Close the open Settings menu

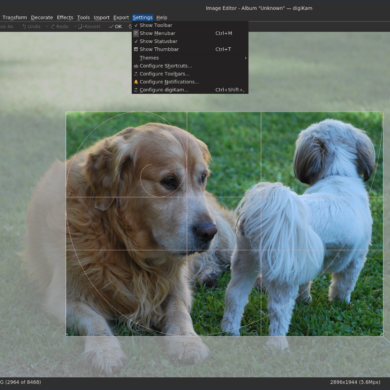pyautogui.click(x=142, y=17)
